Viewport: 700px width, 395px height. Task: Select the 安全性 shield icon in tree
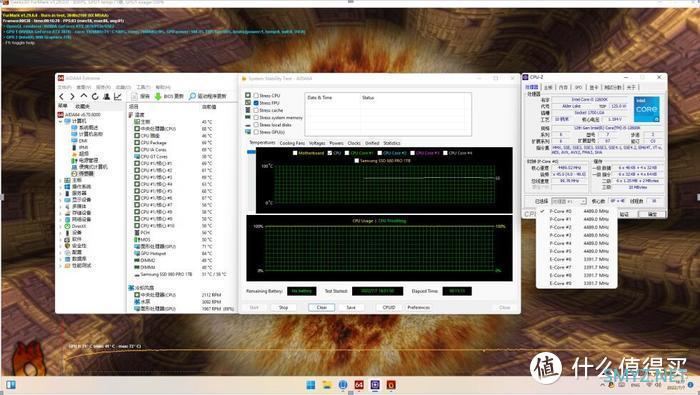click(x=67, y=245)
